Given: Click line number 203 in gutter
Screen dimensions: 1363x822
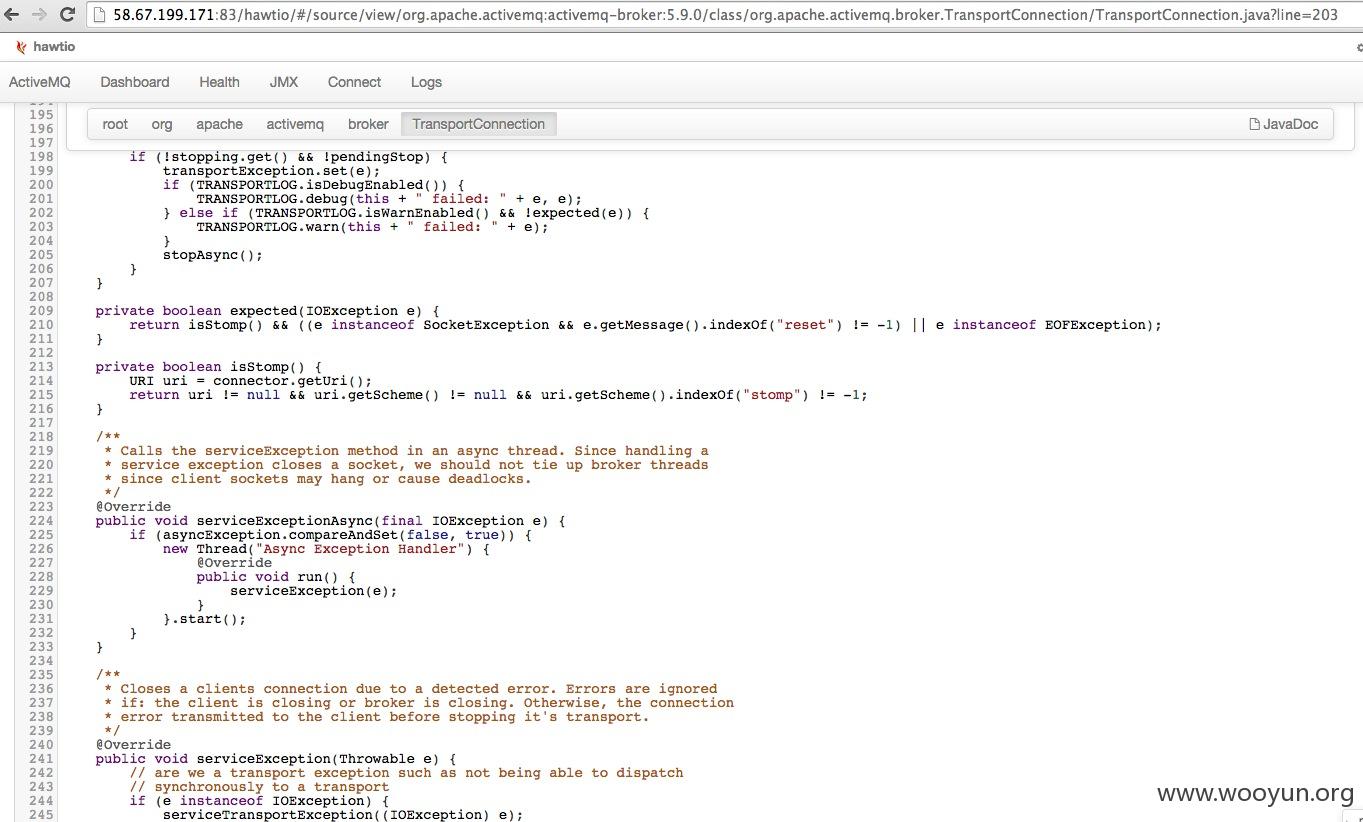Looking at the screenshot, I should pos(41,226).
